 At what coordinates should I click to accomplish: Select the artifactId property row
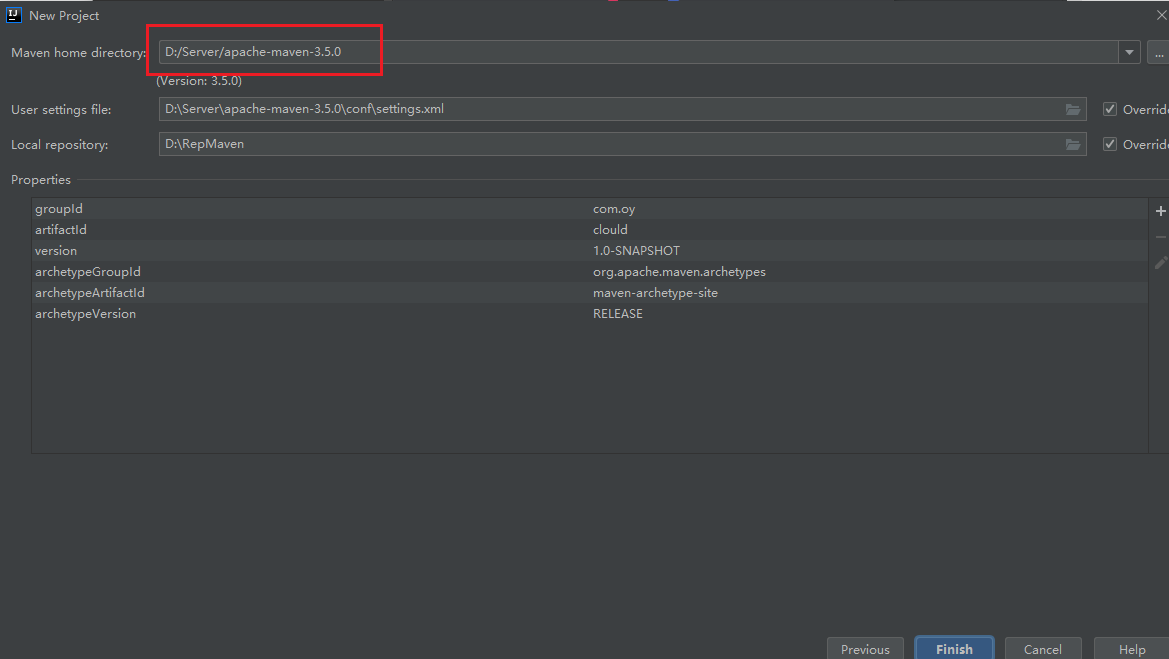tap(590, 230)
